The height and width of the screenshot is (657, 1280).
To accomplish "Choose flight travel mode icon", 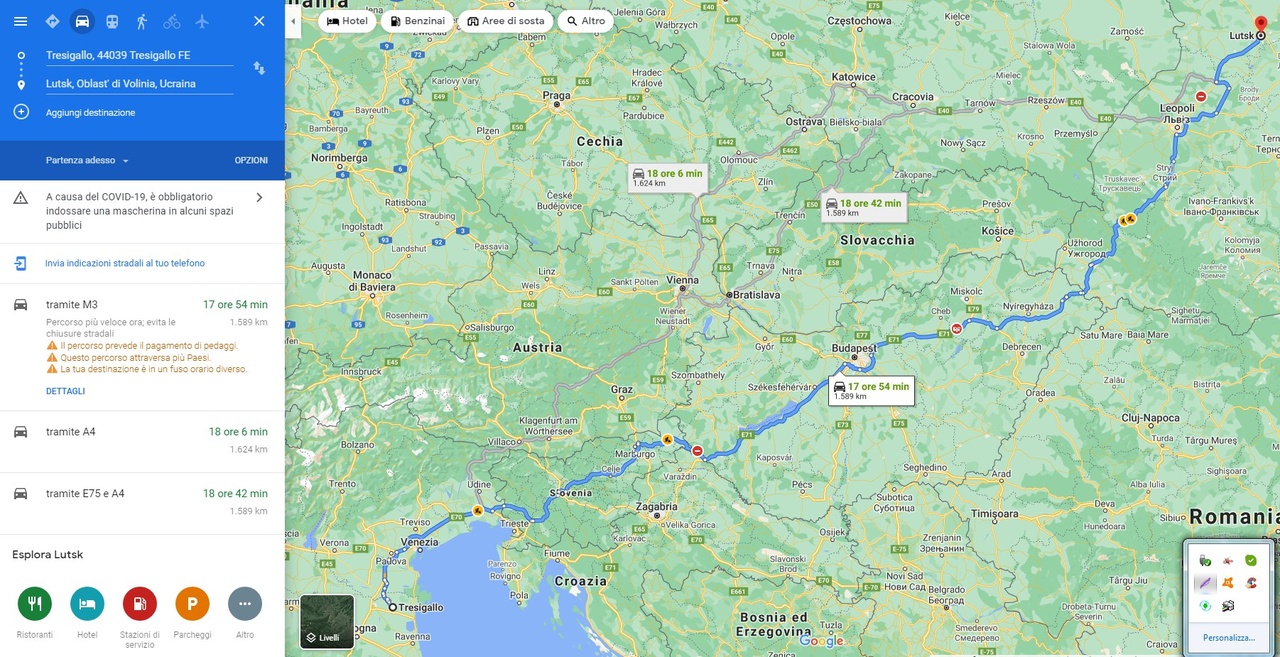I will click(x=202, y=21).
